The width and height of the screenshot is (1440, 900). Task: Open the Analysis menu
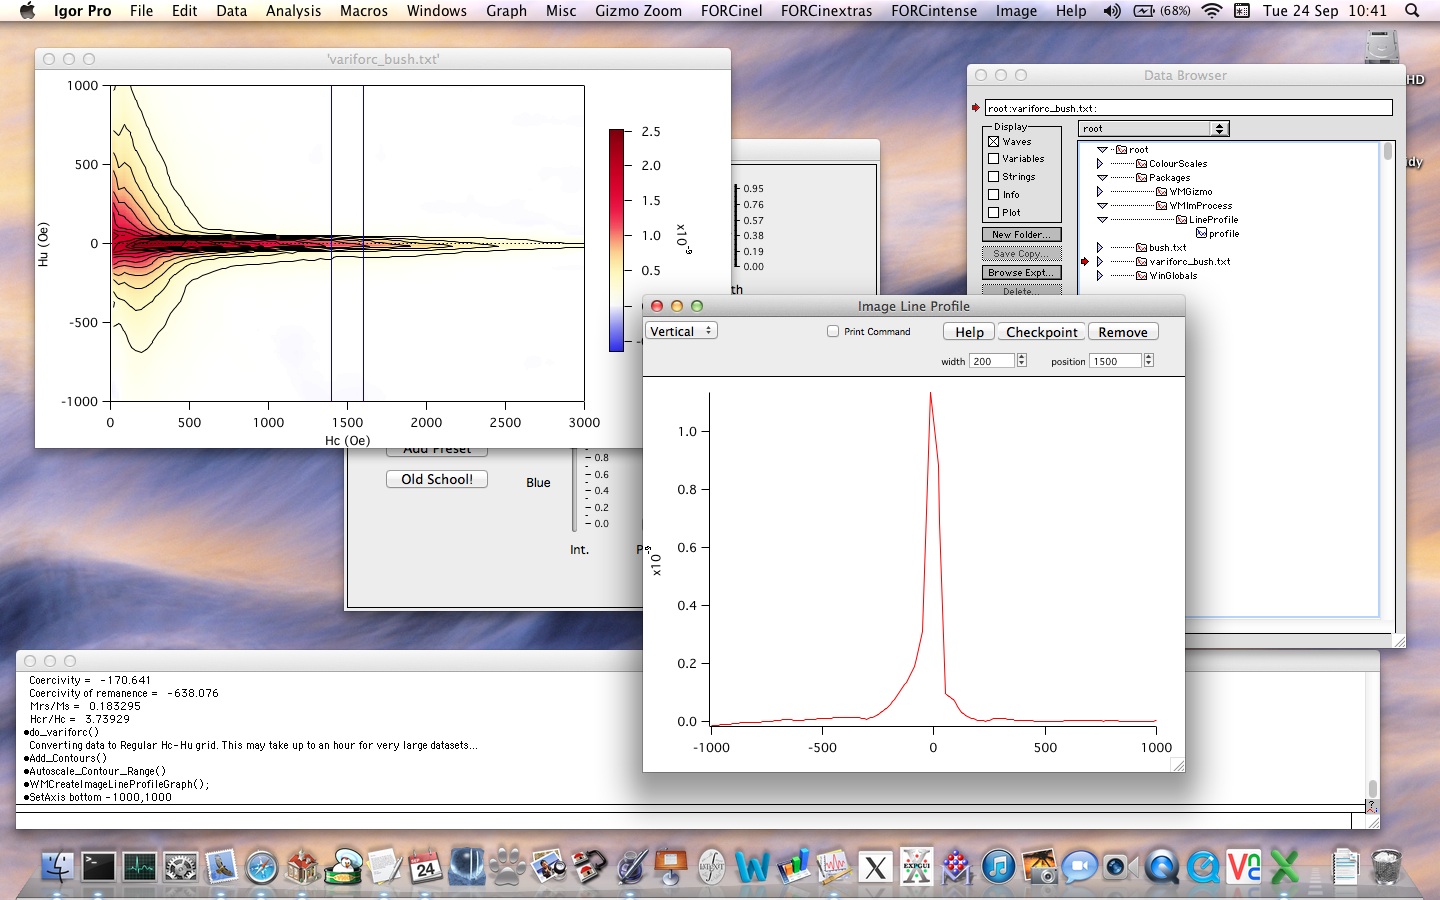tap(293, 11)
